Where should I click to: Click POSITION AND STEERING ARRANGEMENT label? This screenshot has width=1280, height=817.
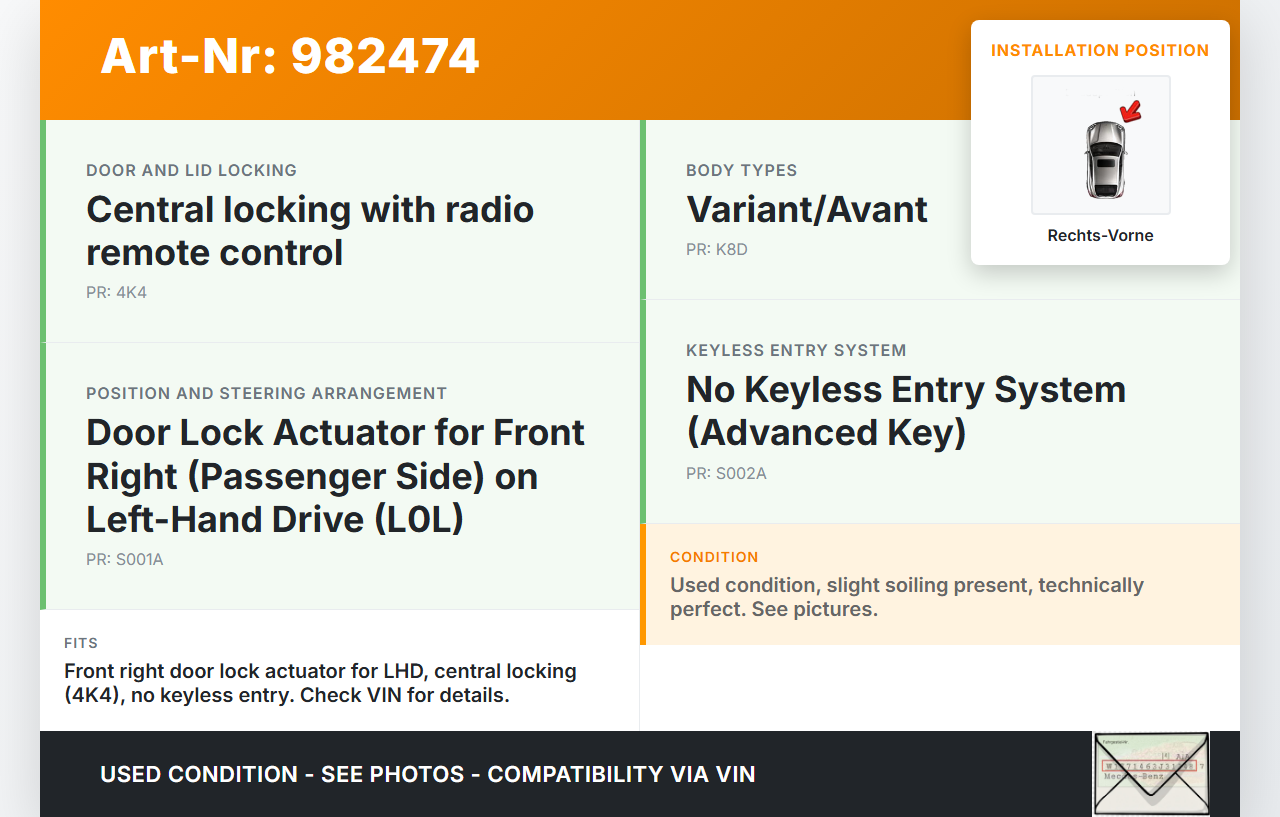(266, 393)
